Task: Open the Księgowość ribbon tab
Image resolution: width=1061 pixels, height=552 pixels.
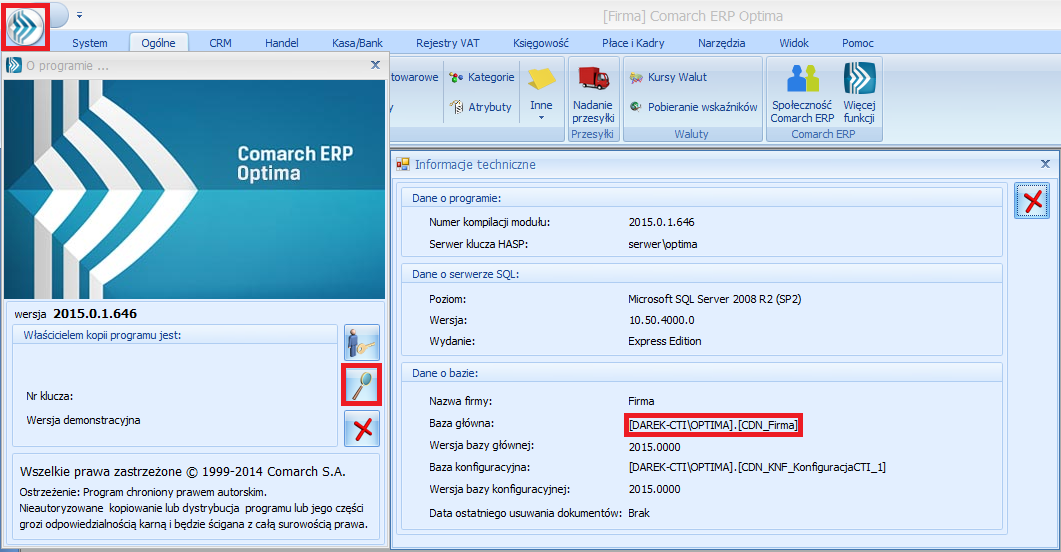Action: [x=541, y=43]
